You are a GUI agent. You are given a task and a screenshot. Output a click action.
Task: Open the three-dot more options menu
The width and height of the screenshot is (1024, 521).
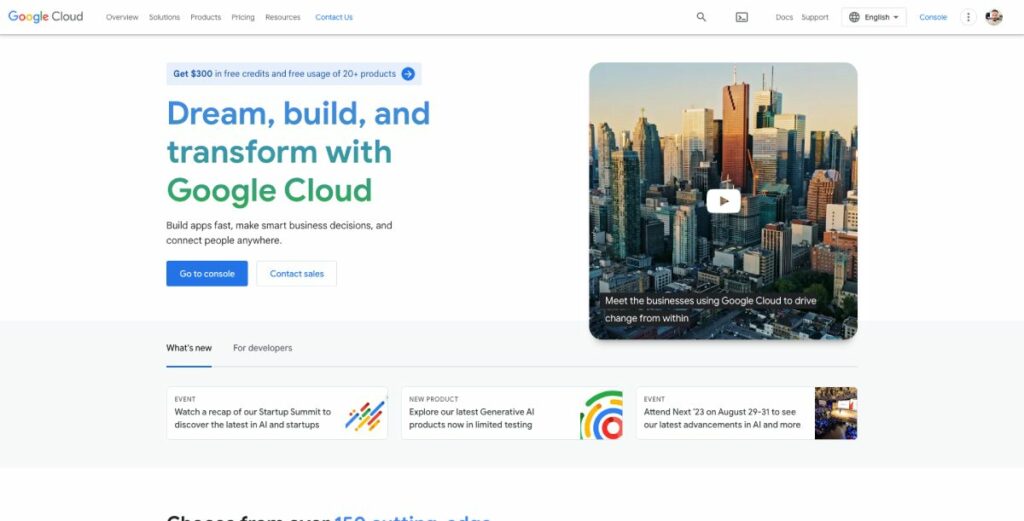968,18
